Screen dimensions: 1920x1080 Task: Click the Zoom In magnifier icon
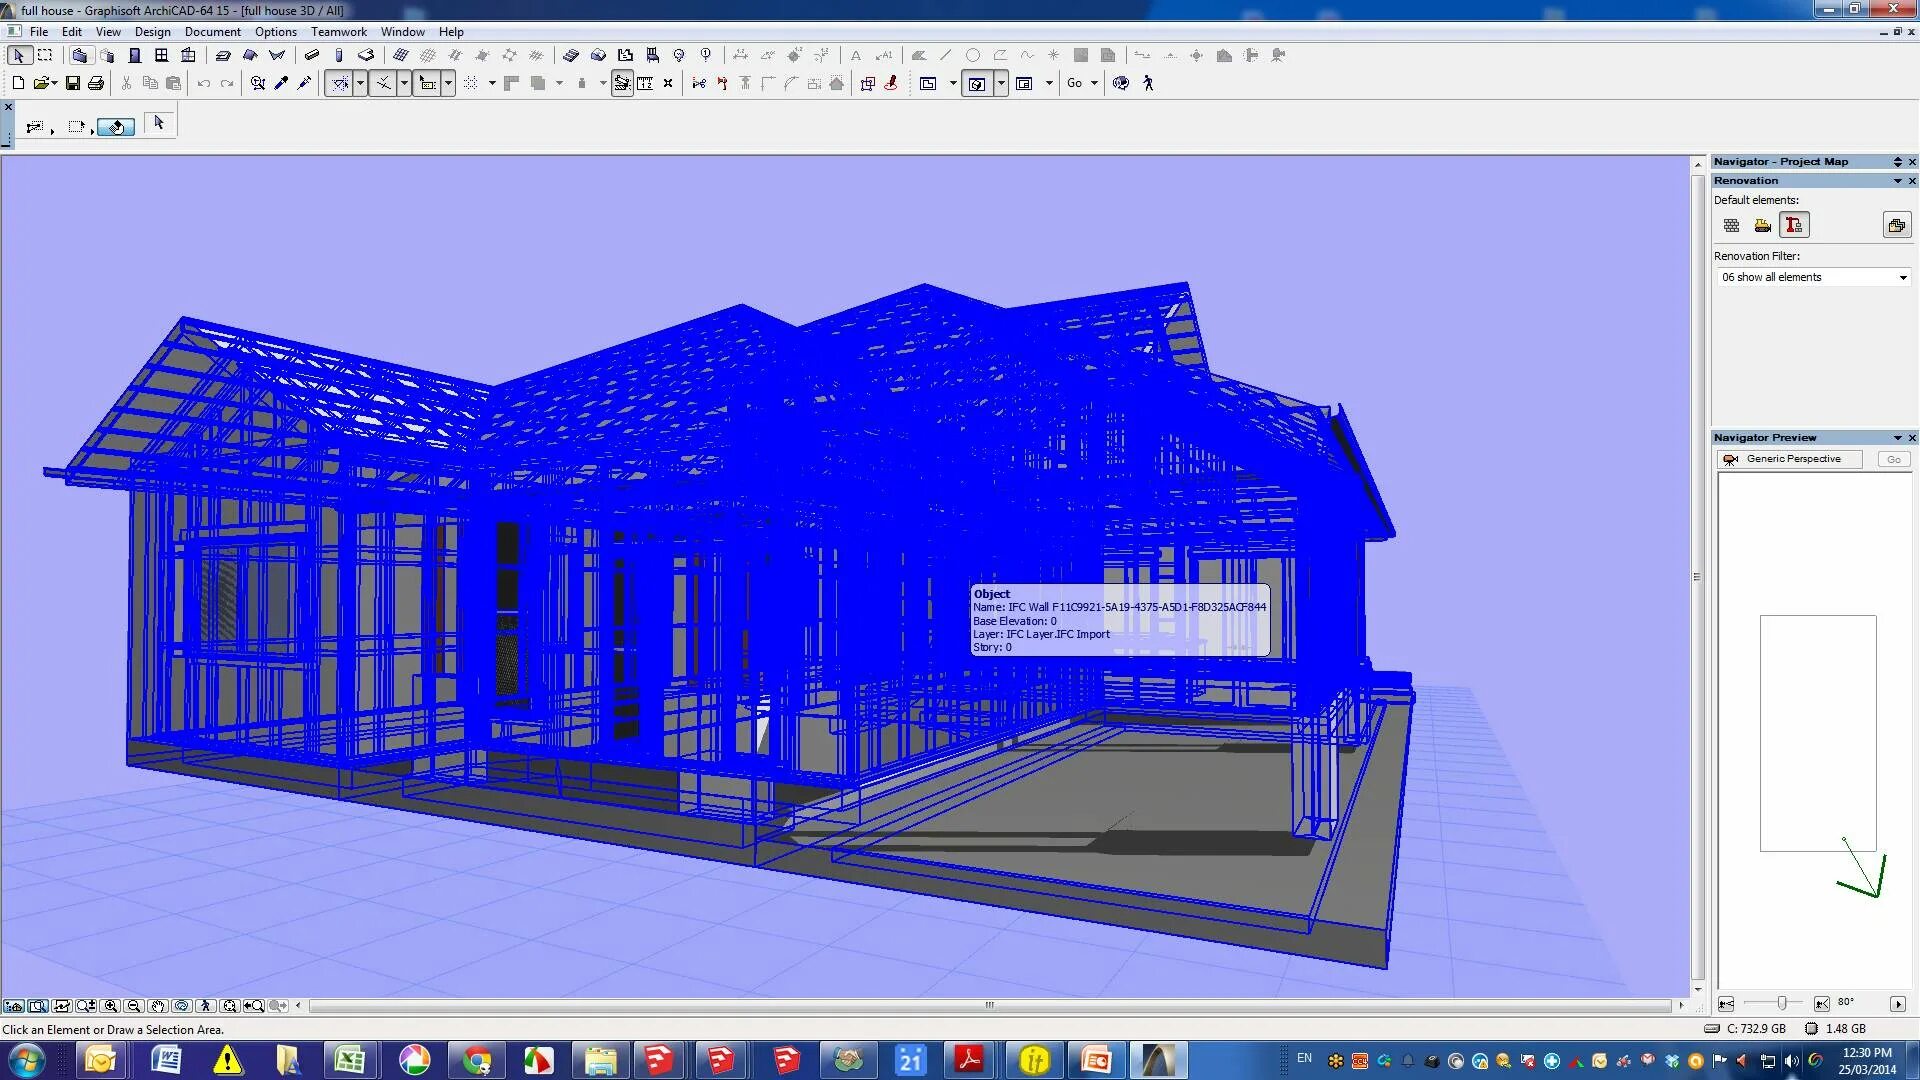tap(111, 1006)
